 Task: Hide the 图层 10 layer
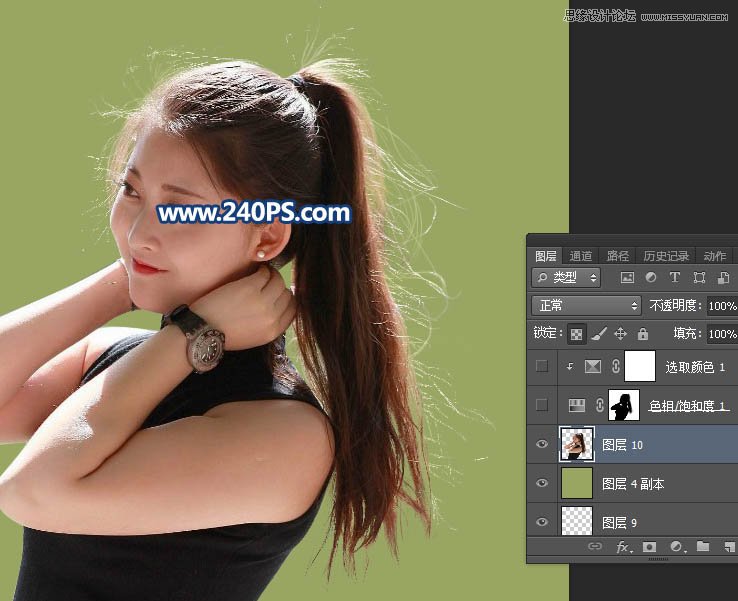542,444
